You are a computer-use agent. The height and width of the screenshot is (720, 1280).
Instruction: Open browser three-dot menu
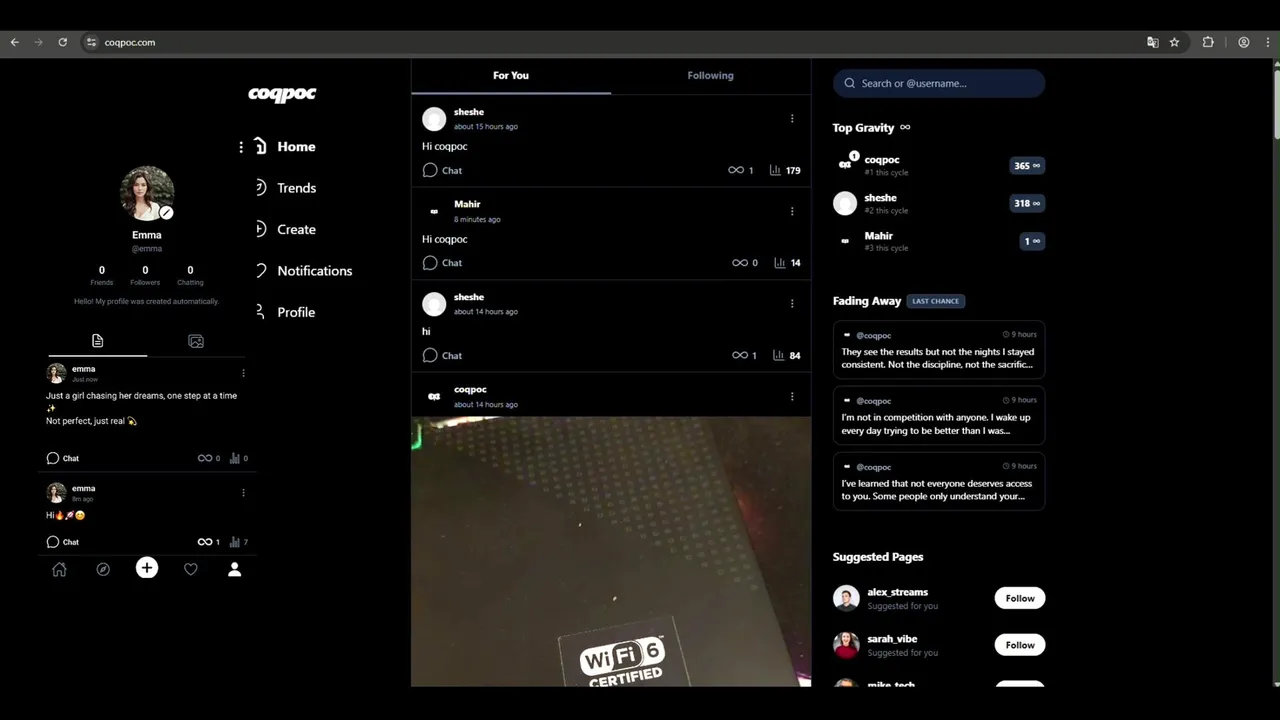[x=1268, y=42]
